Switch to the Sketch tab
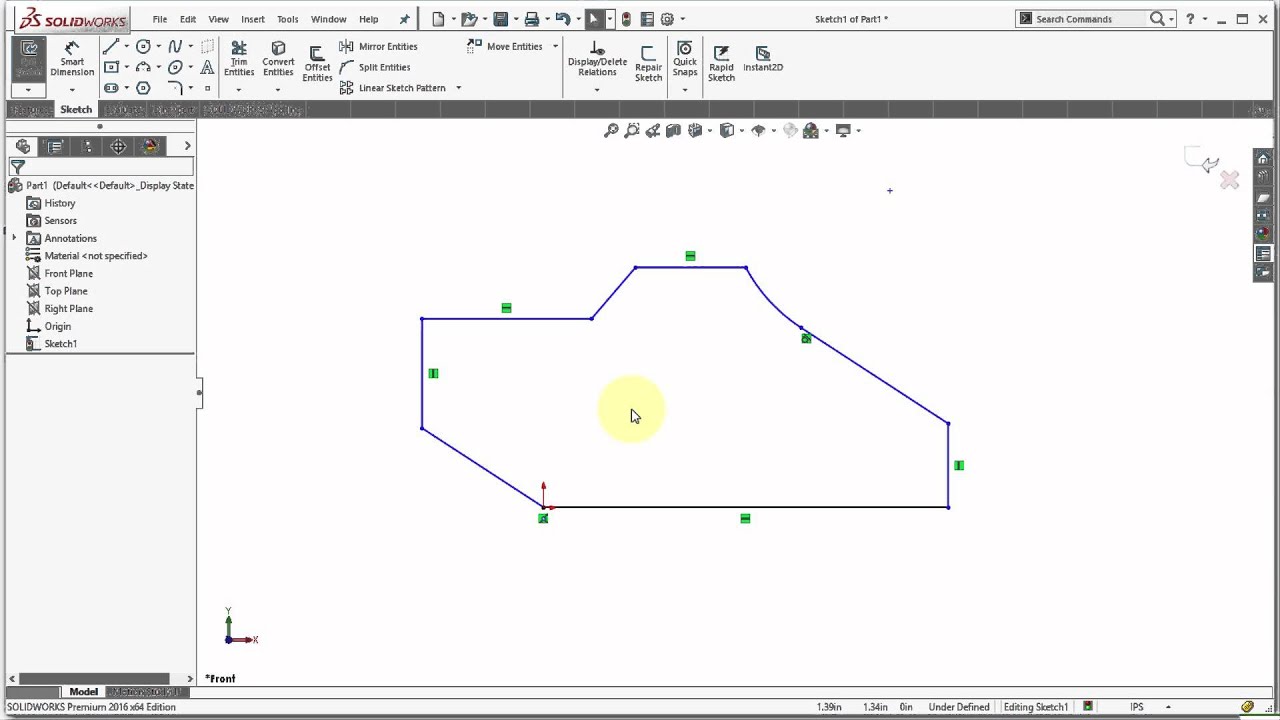 pos(76,109)
